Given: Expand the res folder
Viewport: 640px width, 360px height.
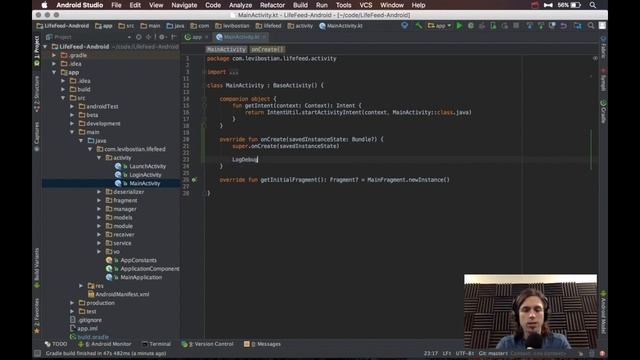Looking at the screenshot, I should point(81,286).
